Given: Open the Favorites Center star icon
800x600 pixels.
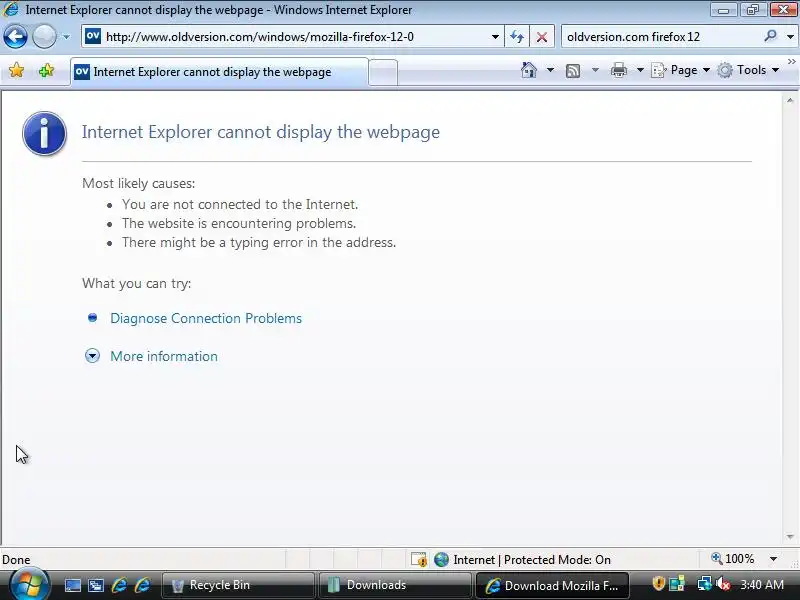Looking at the screenshot, I should click(x=16, y=70).
